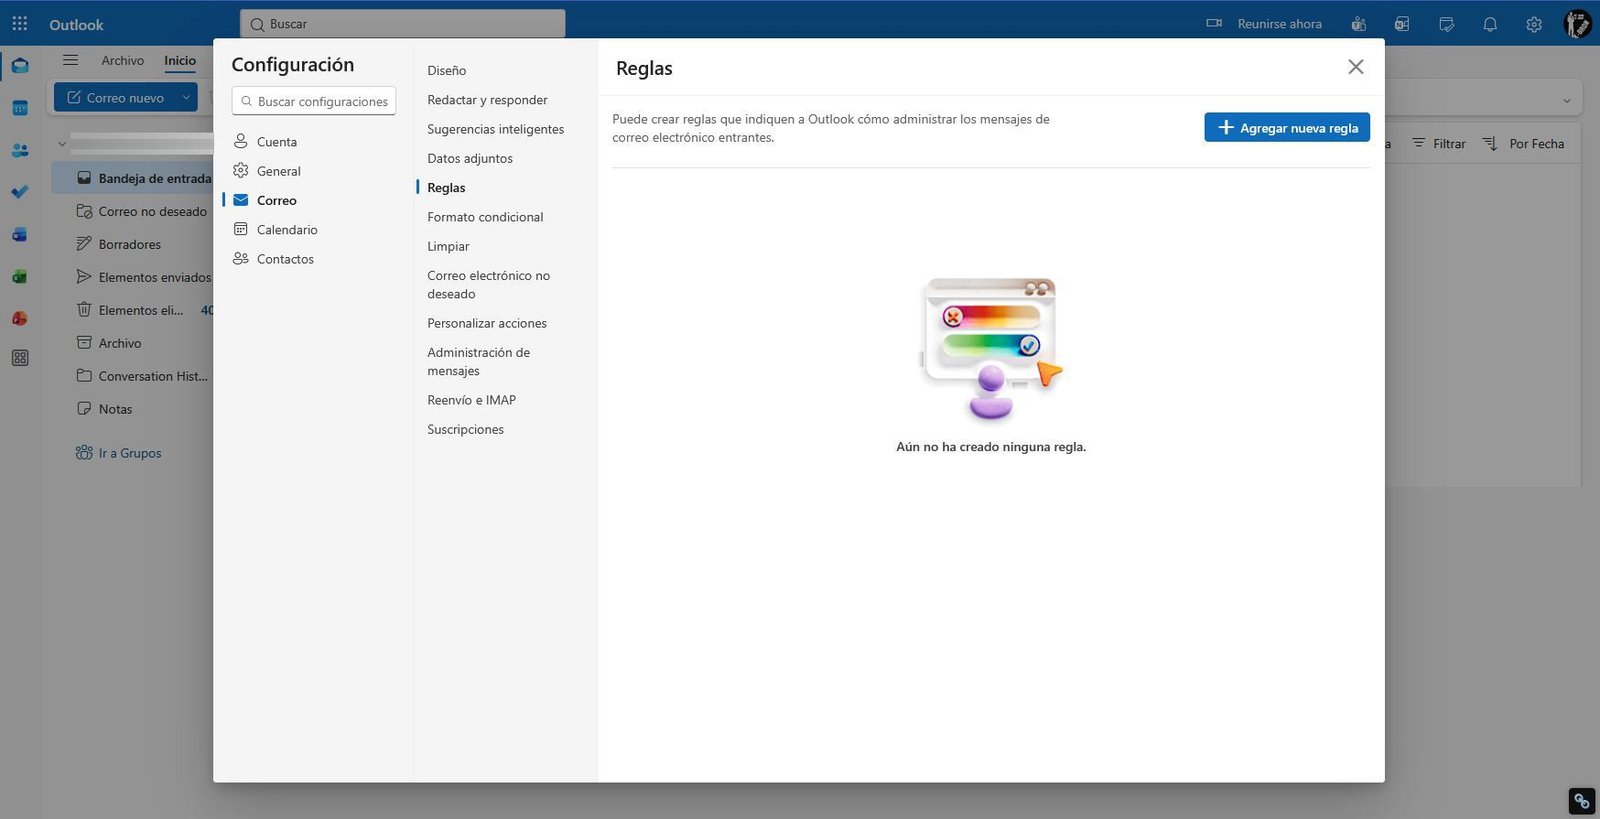Click Outlook brand title
This screenshot has width=1600, height=819.
click(x=76, y=24)
